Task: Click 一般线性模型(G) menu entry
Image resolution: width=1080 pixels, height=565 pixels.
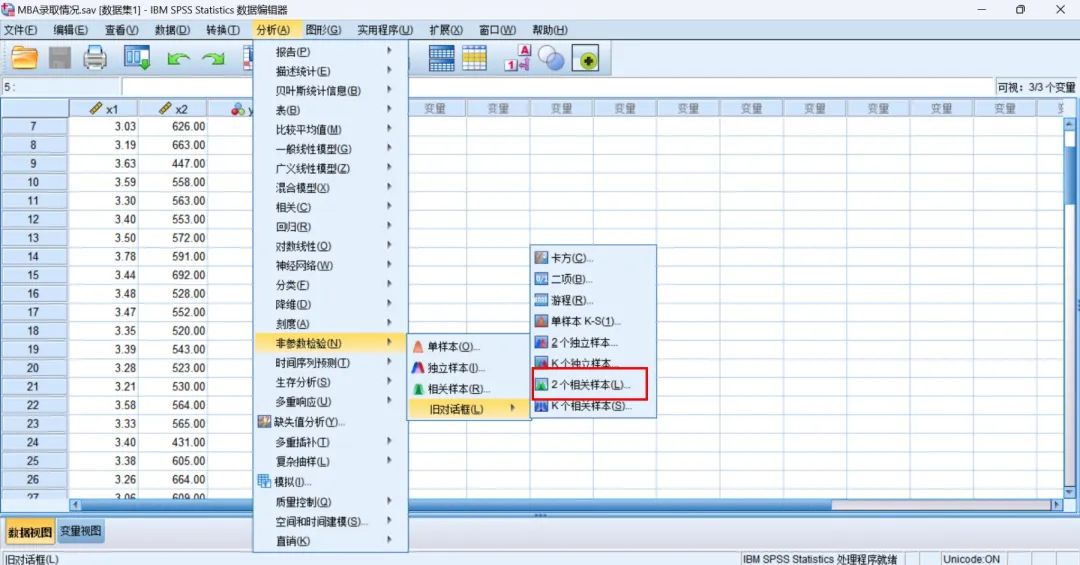Action: [x=331, y=149]
